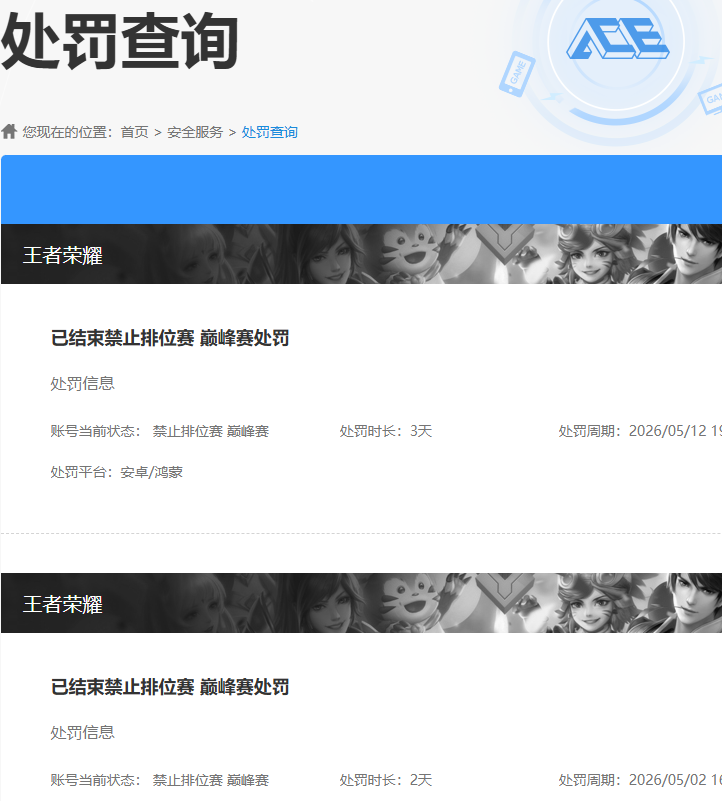Click 处罚信息 in the 2天 punishment record
722x801 pixels.
82,733
